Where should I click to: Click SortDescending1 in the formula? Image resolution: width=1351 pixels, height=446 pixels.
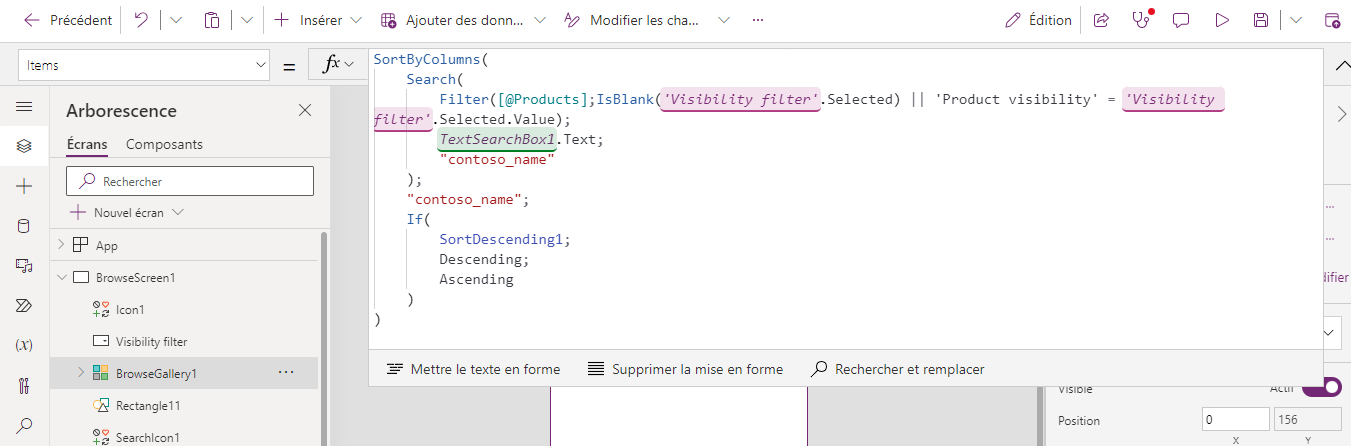[501, 239]
